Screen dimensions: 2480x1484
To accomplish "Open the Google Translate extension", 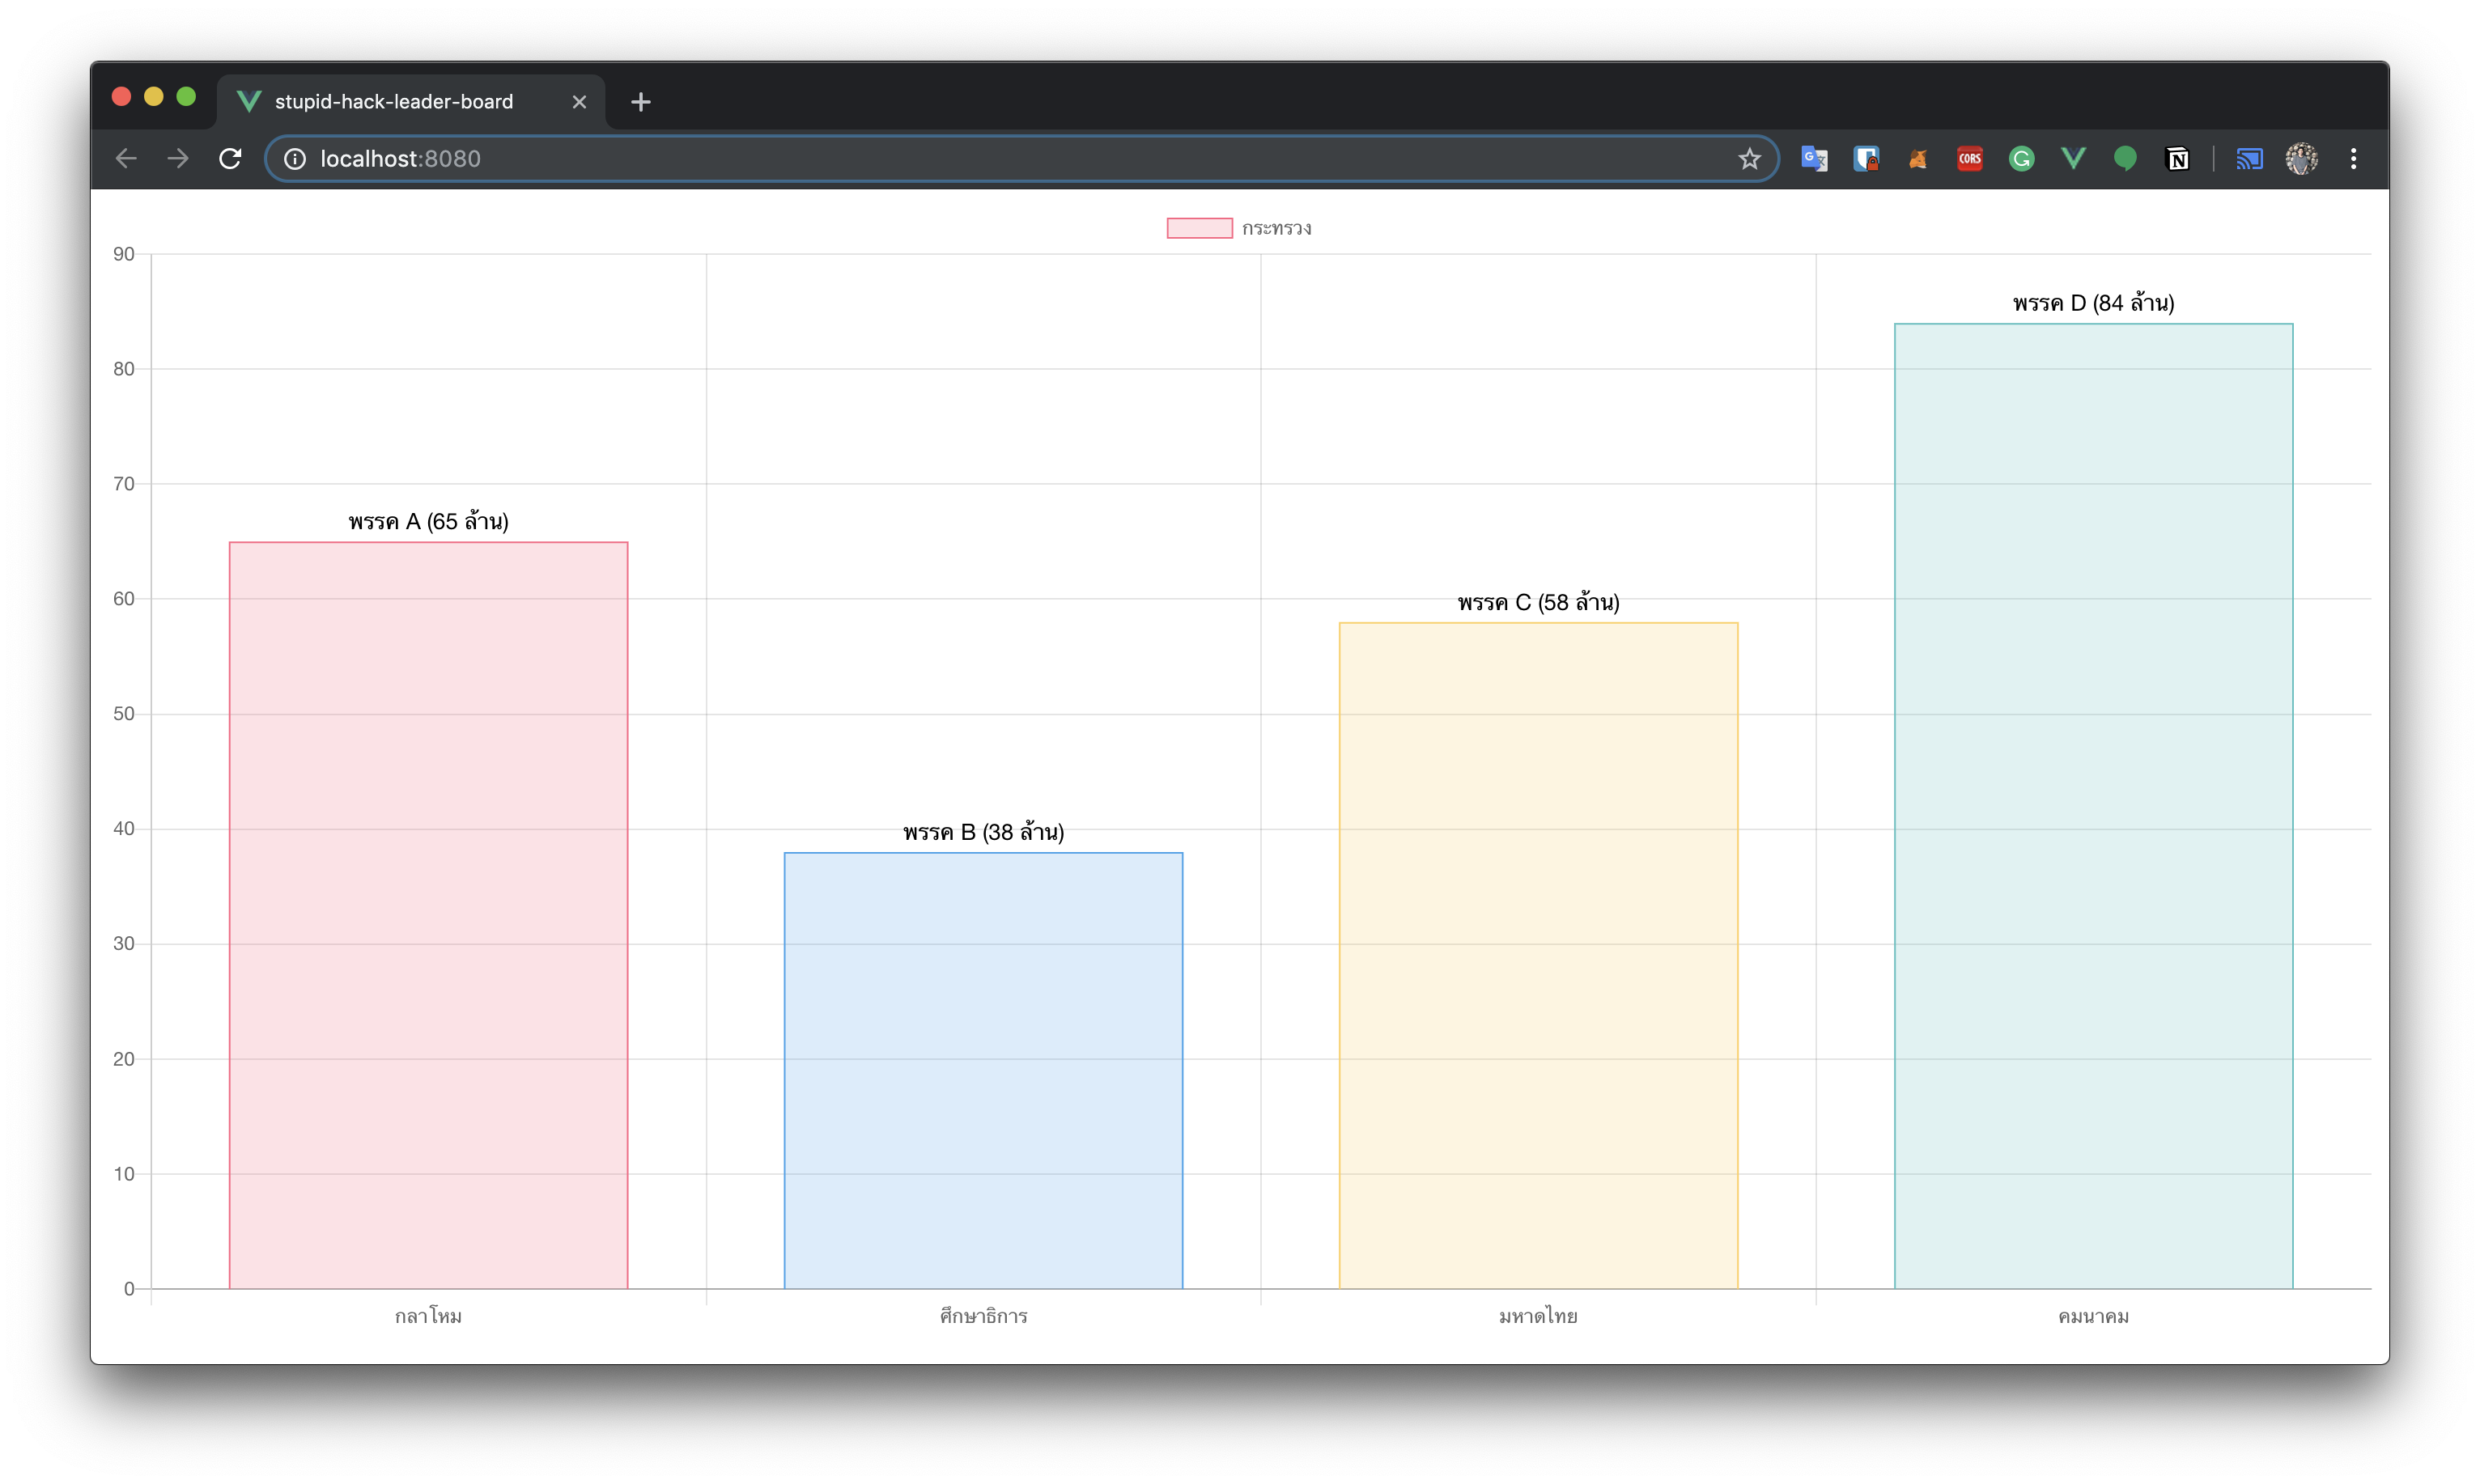I will [1814, 159].
